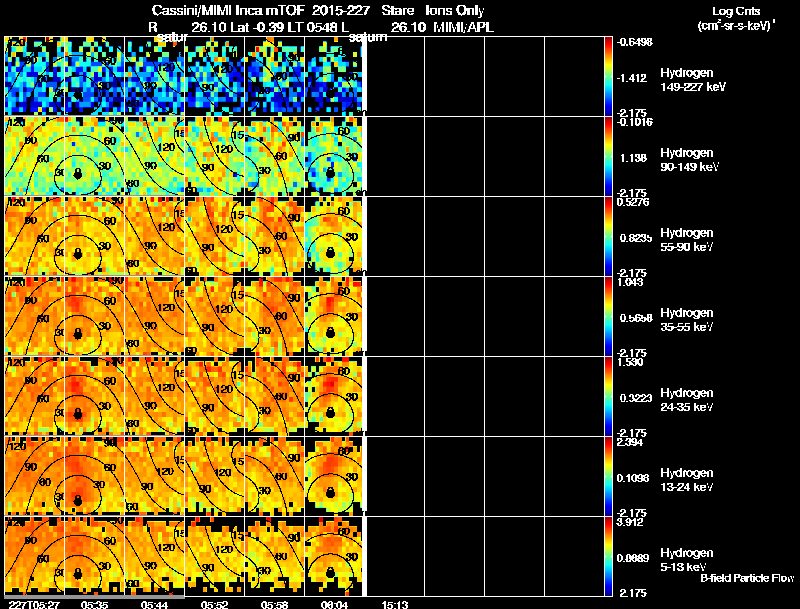Pick the Hydrogen 5-13 keV color scale bar
800x609 pixels.
click(608, 556)
